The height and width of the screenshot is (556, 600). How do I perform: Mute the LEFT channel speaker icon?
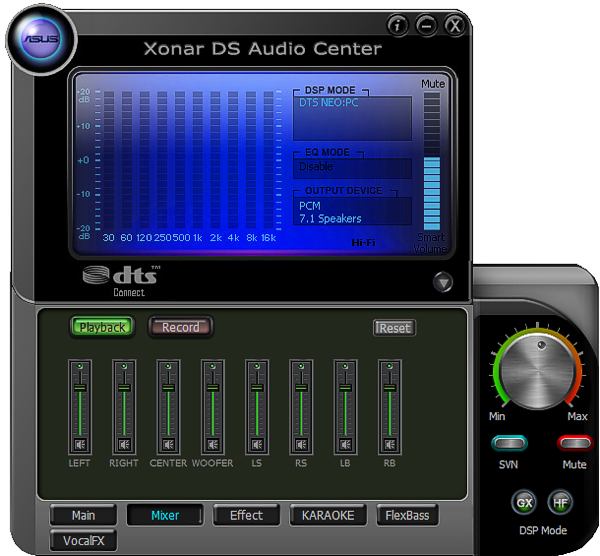coord(80,445)
